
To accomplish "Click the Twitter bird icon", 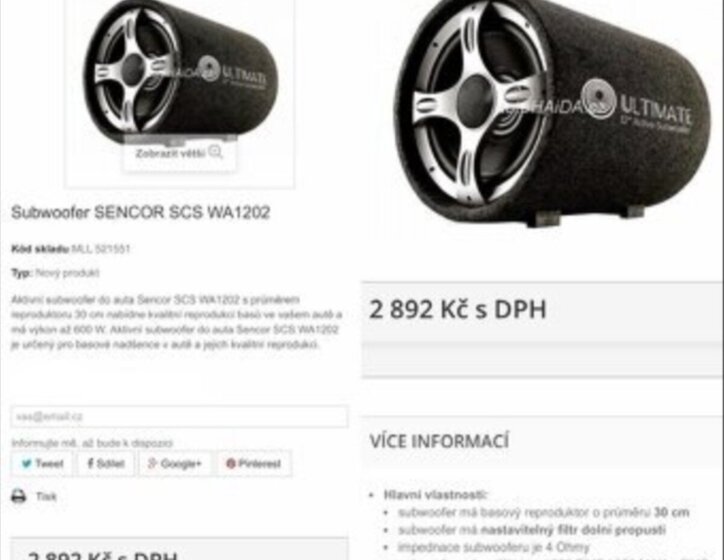I will (27, 464).
